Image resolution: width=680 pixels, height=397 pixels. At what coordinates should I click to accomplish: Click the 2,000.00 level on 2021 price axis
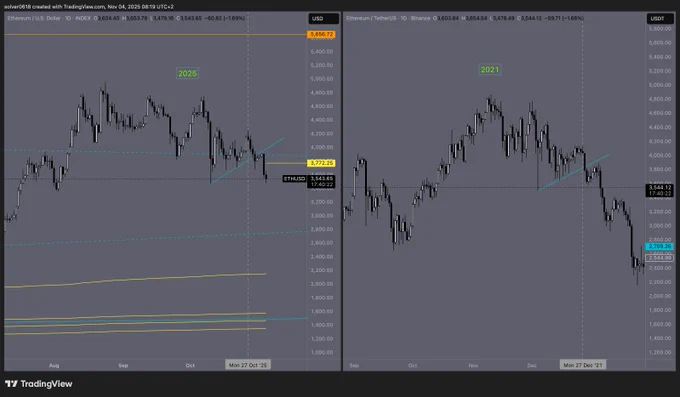[660, 296]
